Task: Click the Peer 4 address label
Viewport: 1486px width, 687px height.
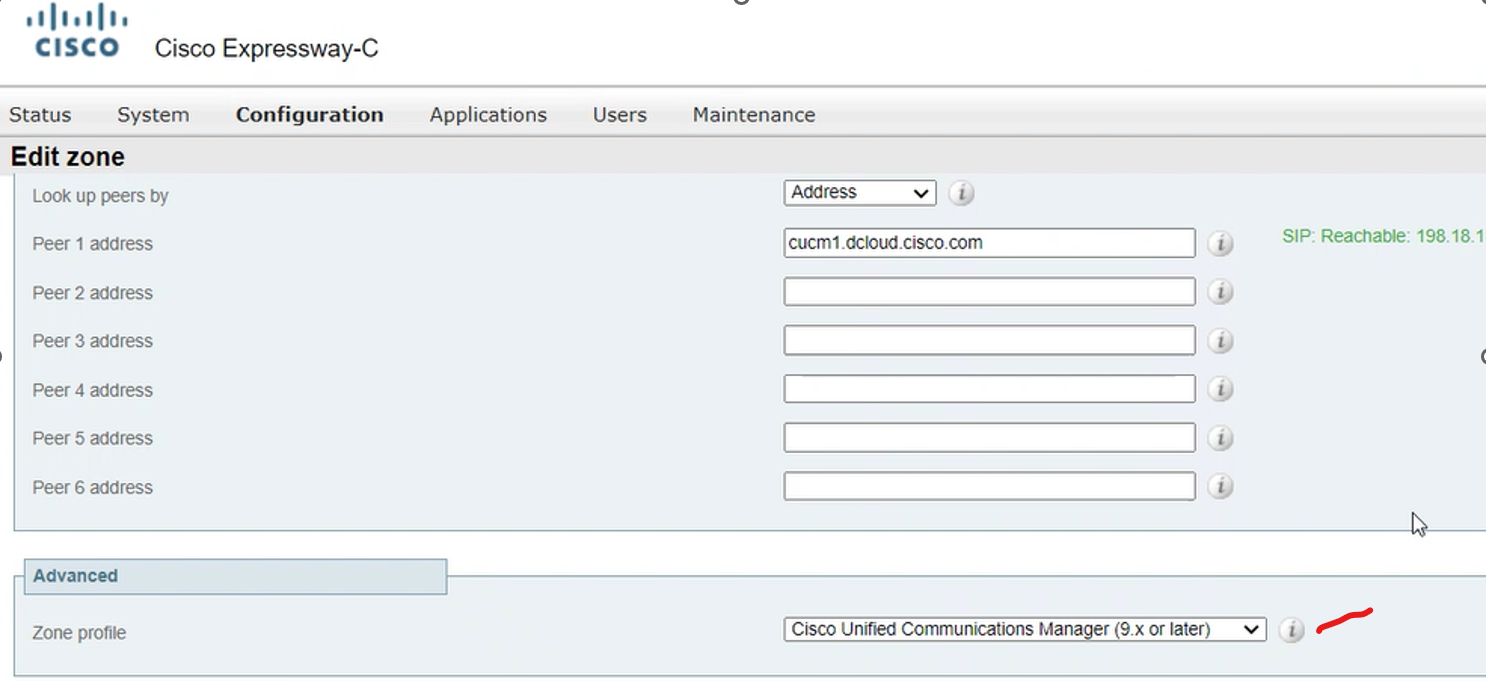Action: (92, 390)
